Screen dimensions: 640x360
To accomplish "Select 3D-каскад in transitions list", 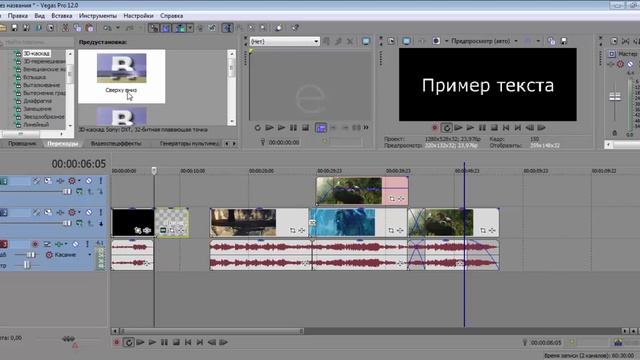I will pyautogui.click(x=36, y=53).
